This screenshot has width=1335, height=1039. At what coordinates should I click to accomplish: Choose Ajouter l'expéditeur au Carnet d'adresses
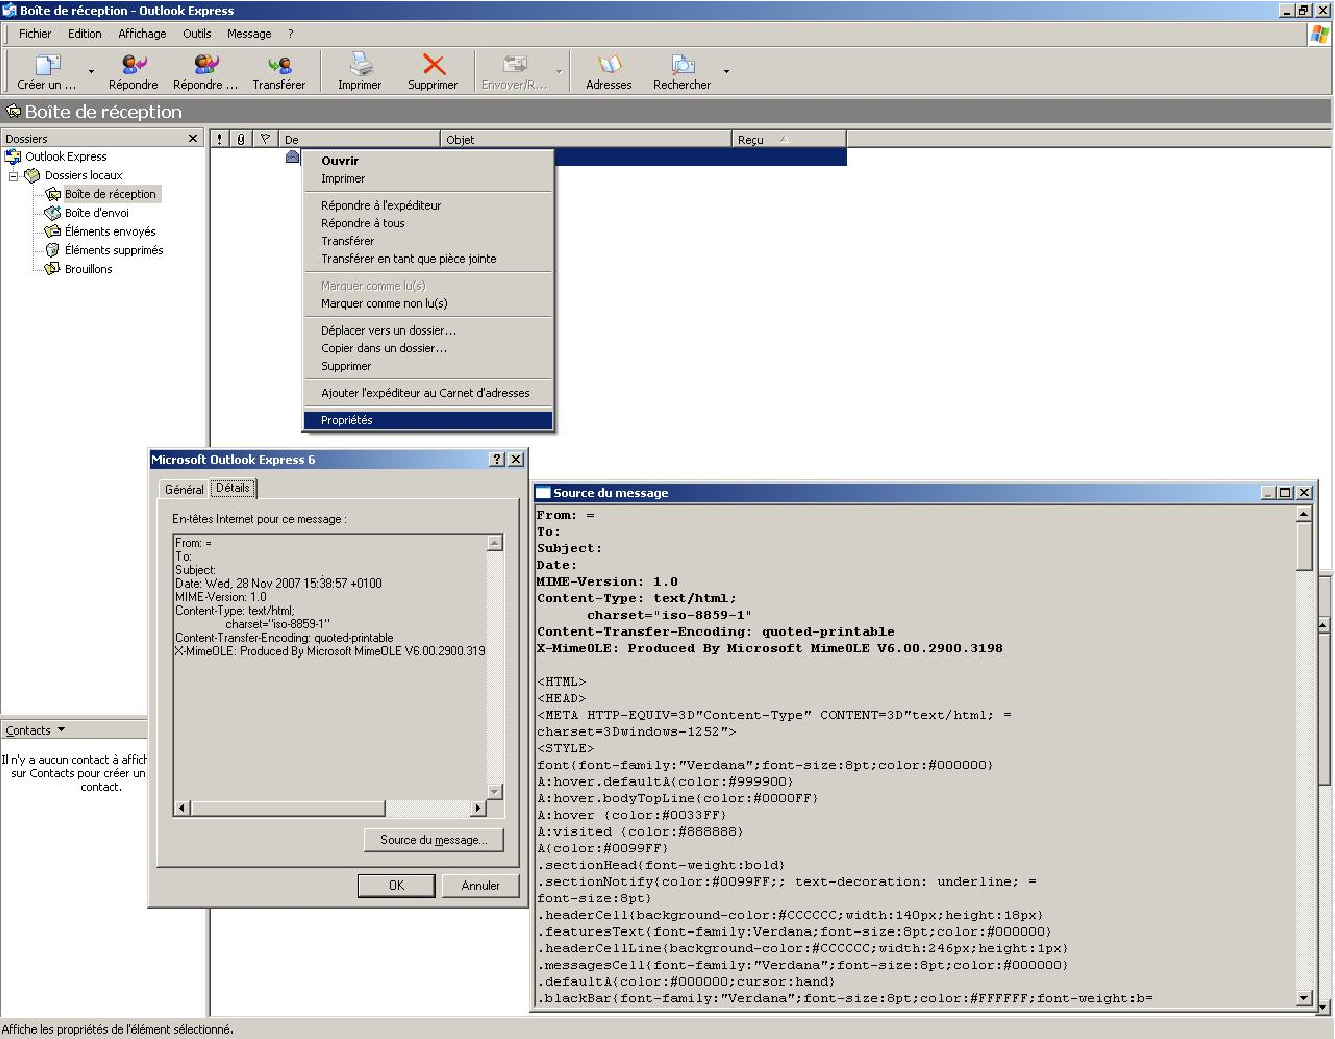point(427,393)
